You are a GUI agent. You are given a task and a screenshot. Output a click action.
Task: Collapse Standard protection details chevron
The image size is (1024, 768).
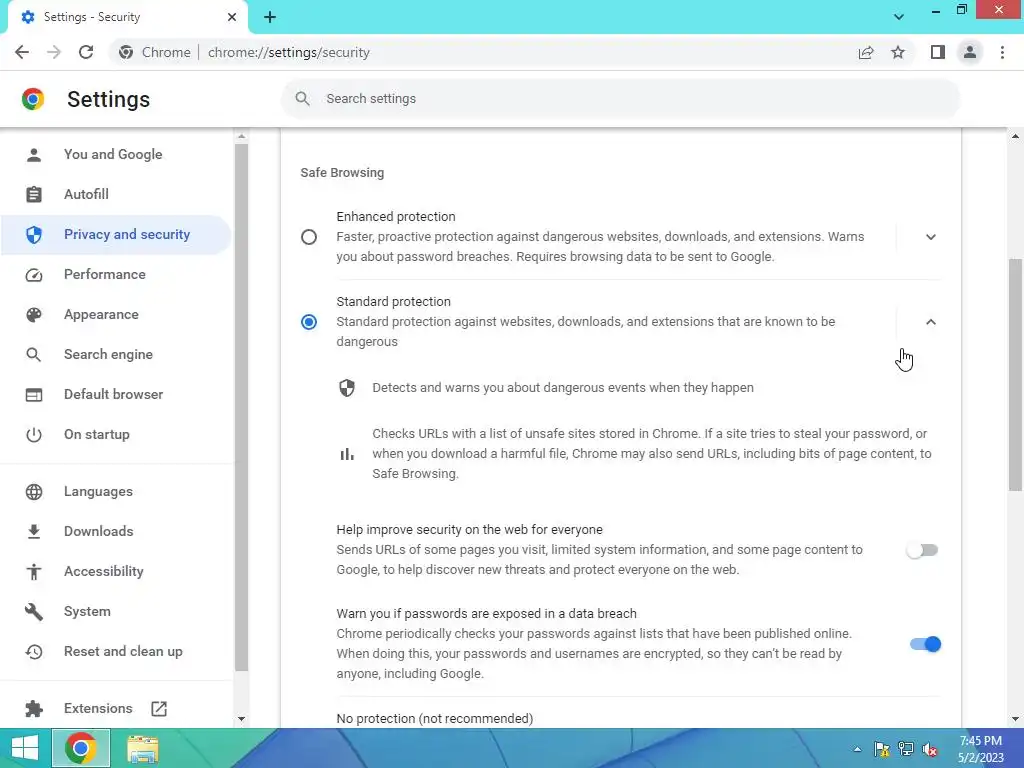point(931,322)
